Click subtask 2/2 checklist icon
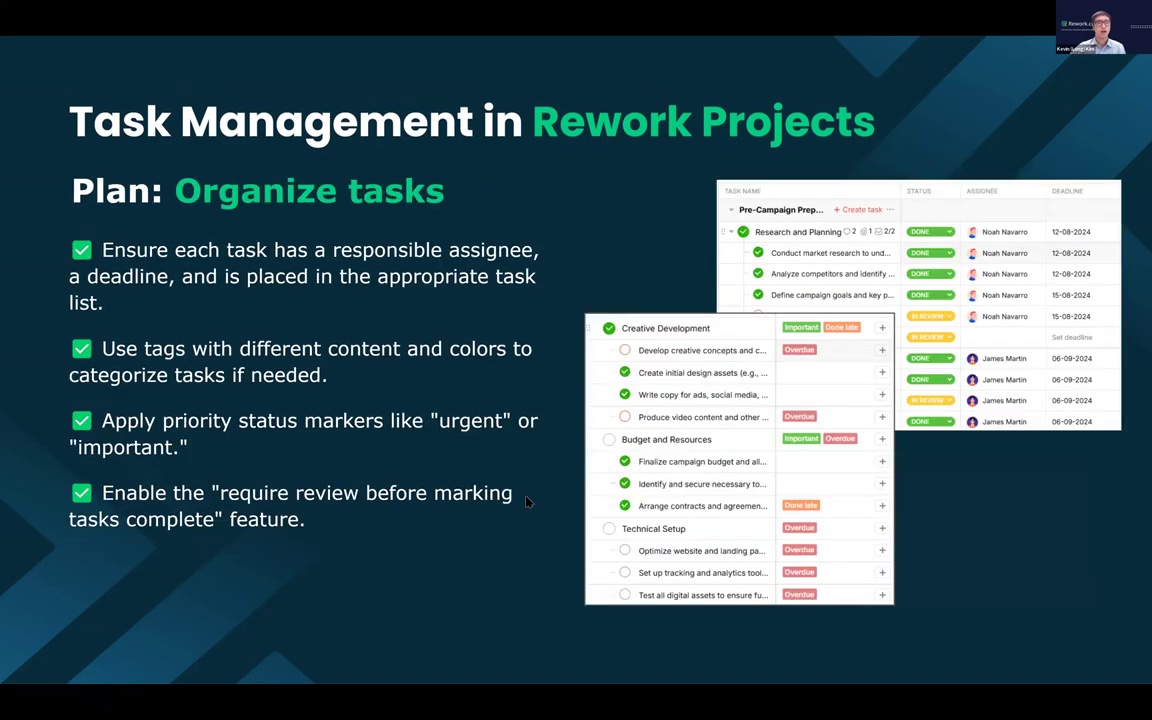1152x720 pixels. pos(879,231)
